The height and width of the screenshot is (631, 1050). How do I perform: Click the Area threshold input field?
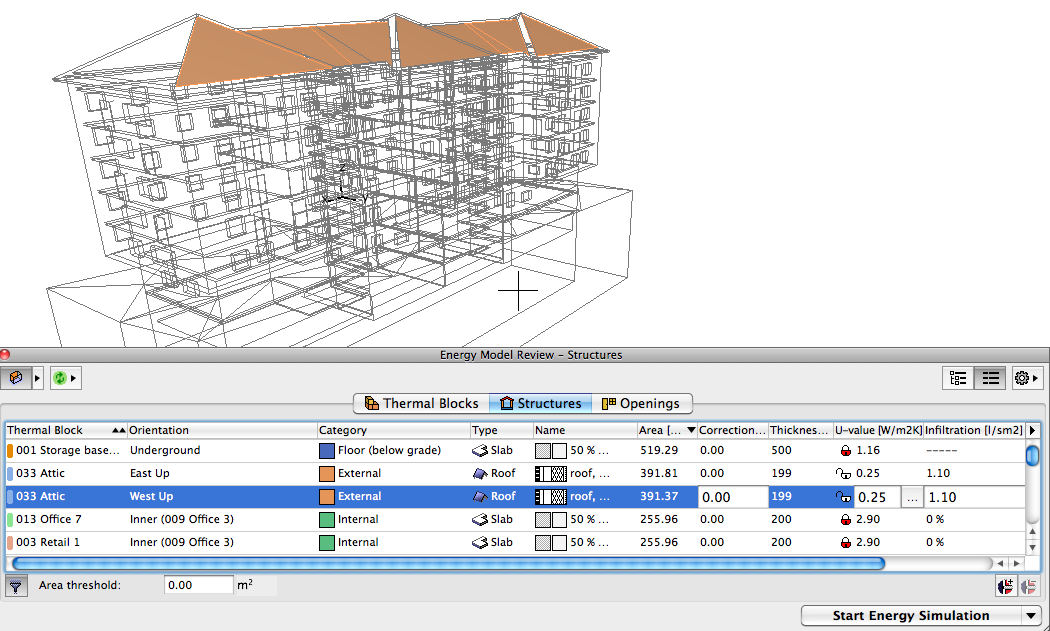198,585
